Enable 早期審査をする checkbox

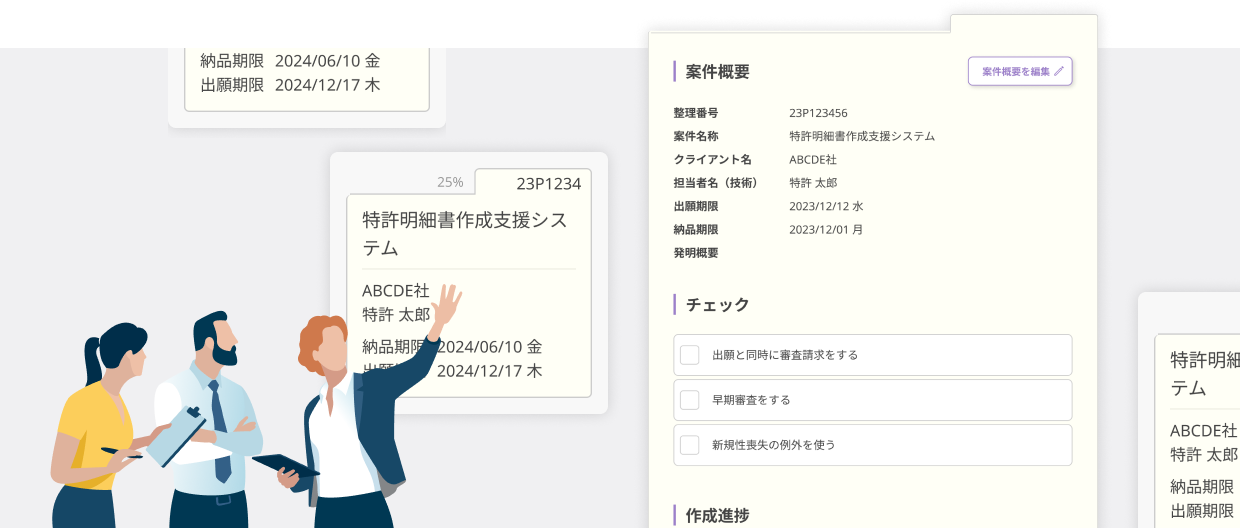point(690,400)
